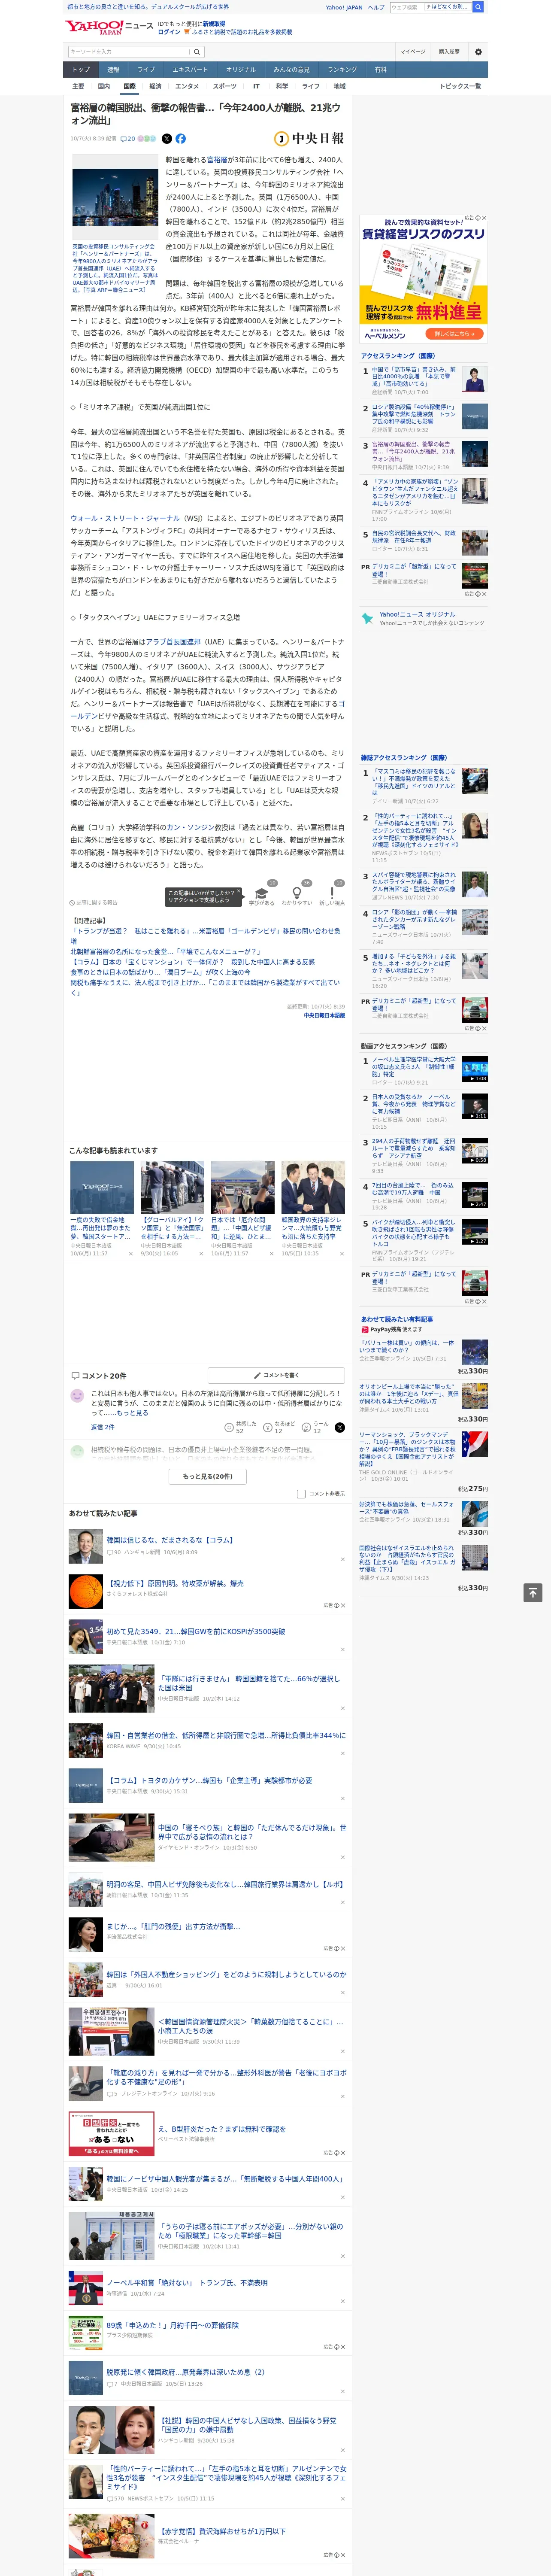This screenshot has width=551, height=2576.
Task: Open the 経済 category
Action: point(155,87)
